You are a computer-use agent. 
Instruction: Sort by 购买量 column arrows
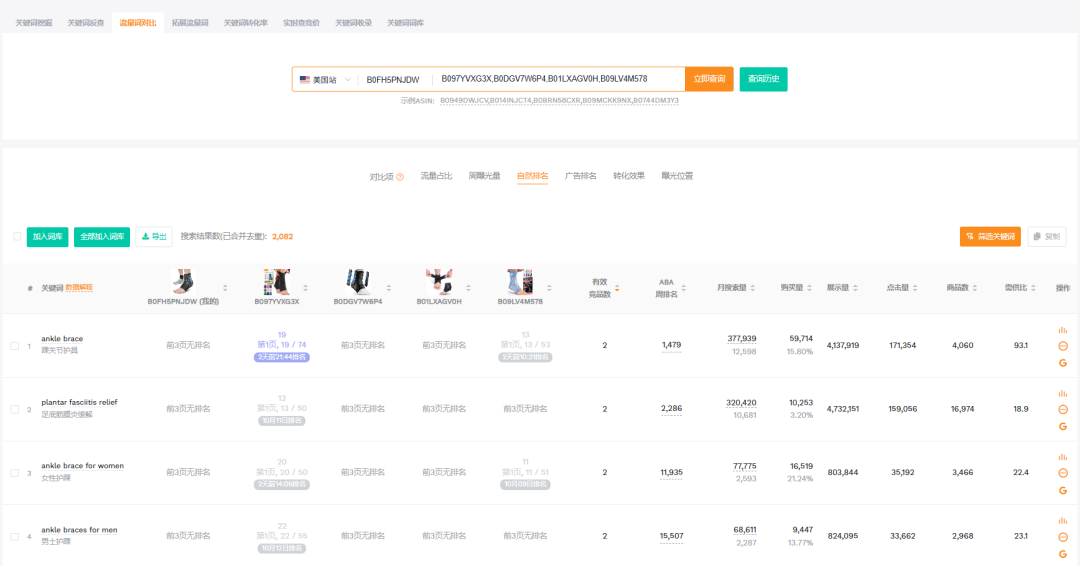pyautogui.click(x=809, y=288)
